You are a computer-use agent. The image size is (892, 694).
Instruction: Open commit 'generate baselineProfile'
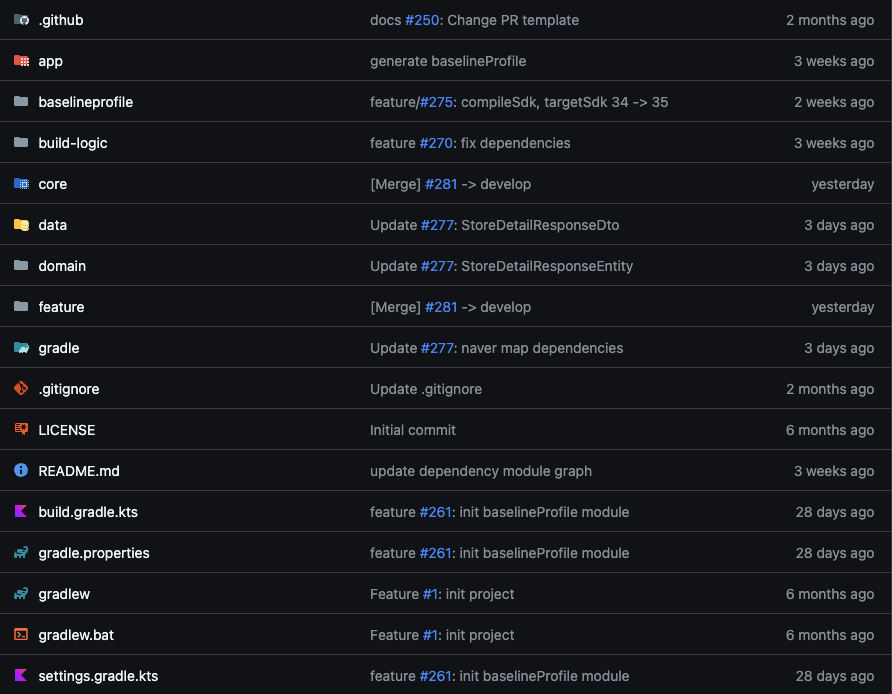tap(448, 61)
